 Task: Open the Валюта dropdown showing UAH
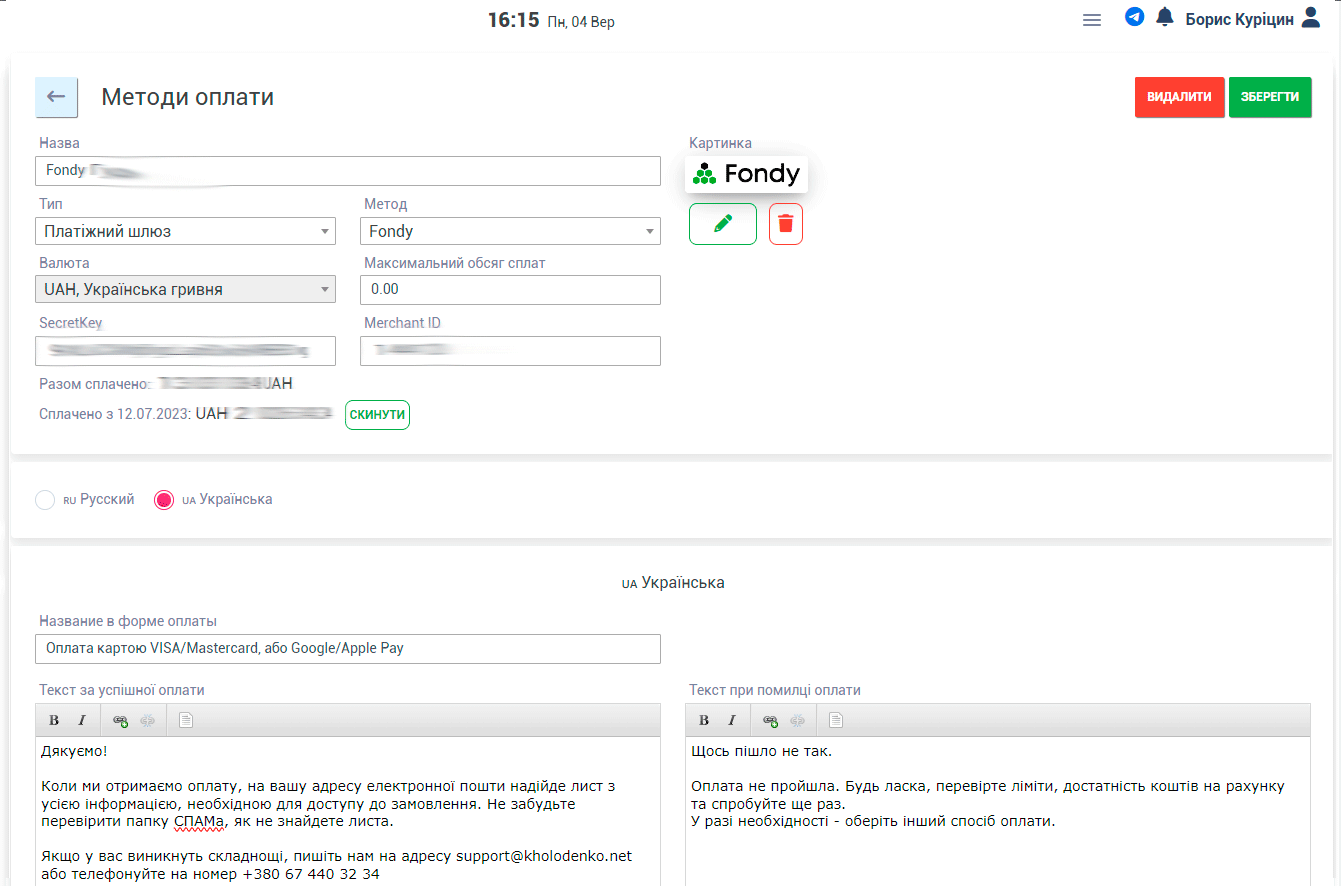[x=185, y=290]
